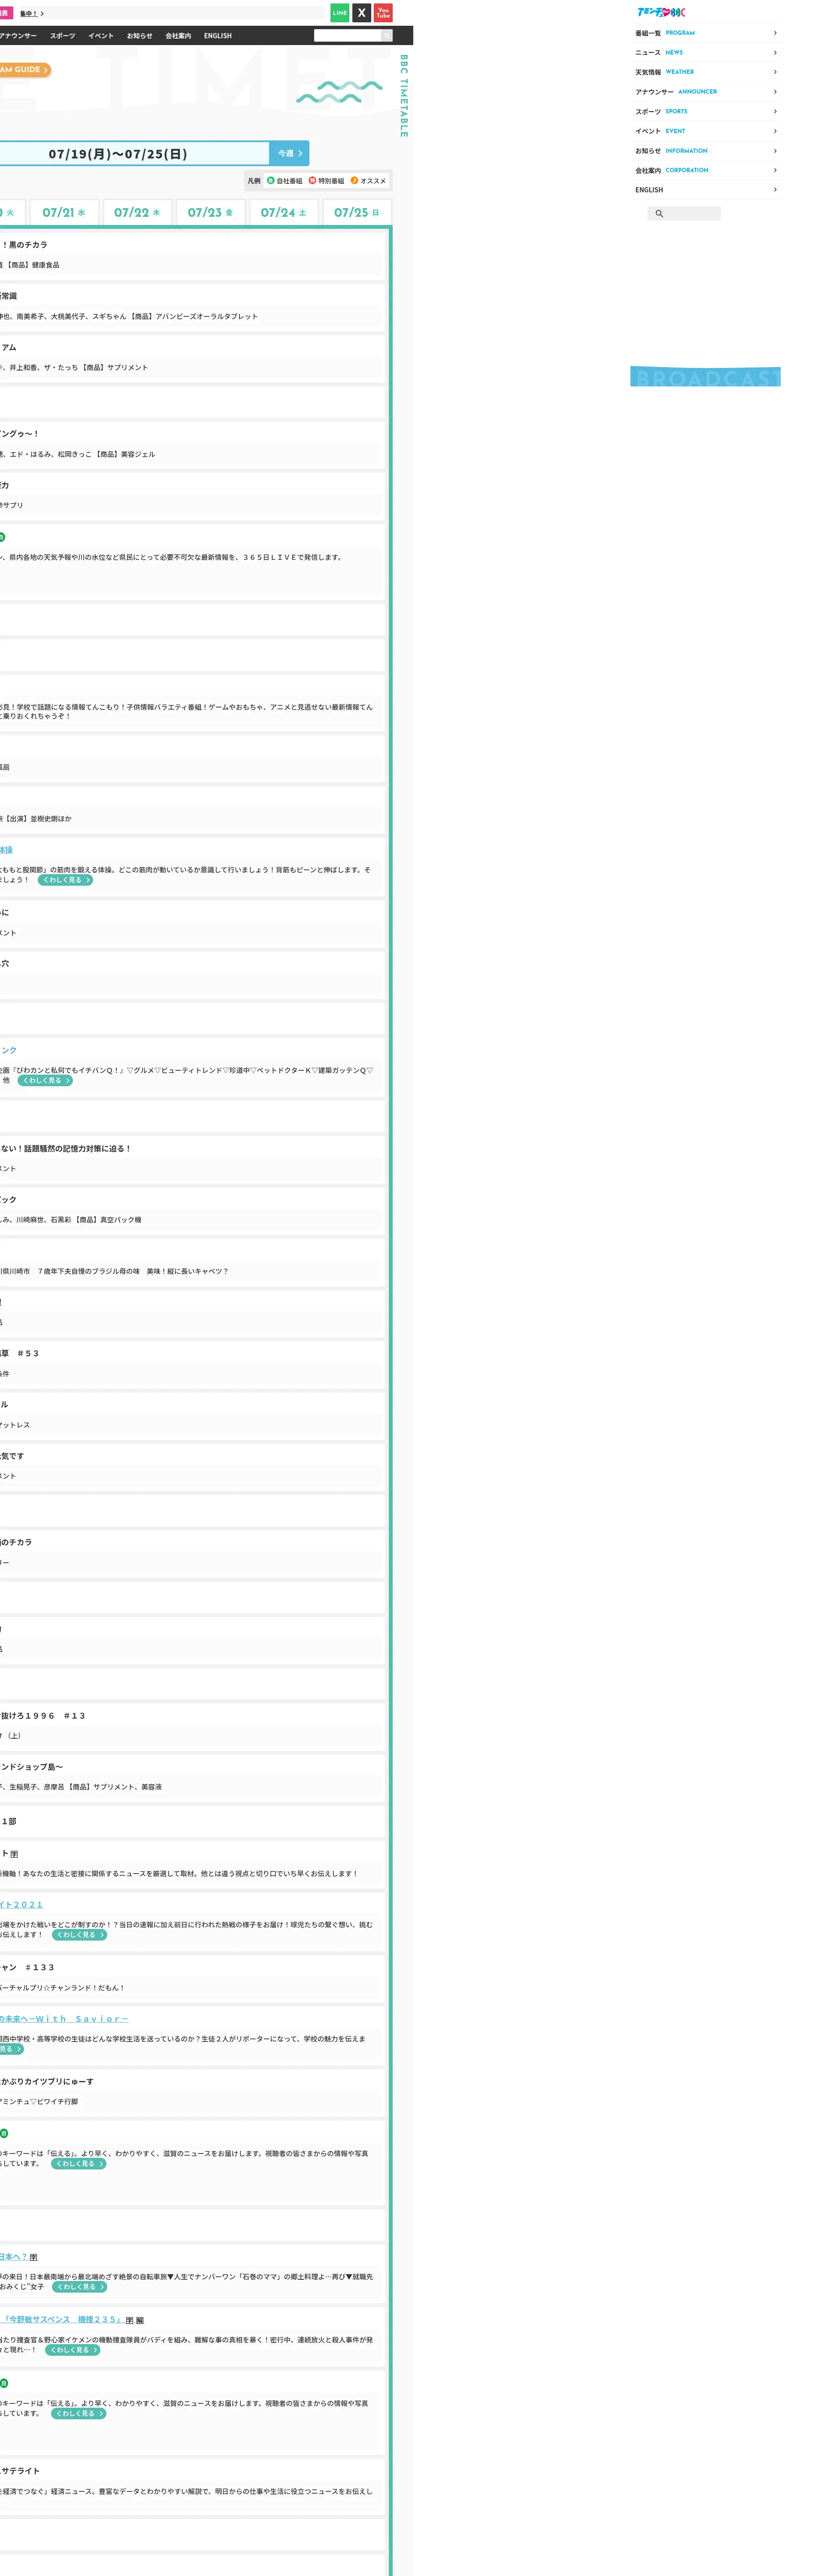Viewport: 824px width, 2576px height.
Task: Select the 07/25 日 day tab
Action: tap(357, 213)
